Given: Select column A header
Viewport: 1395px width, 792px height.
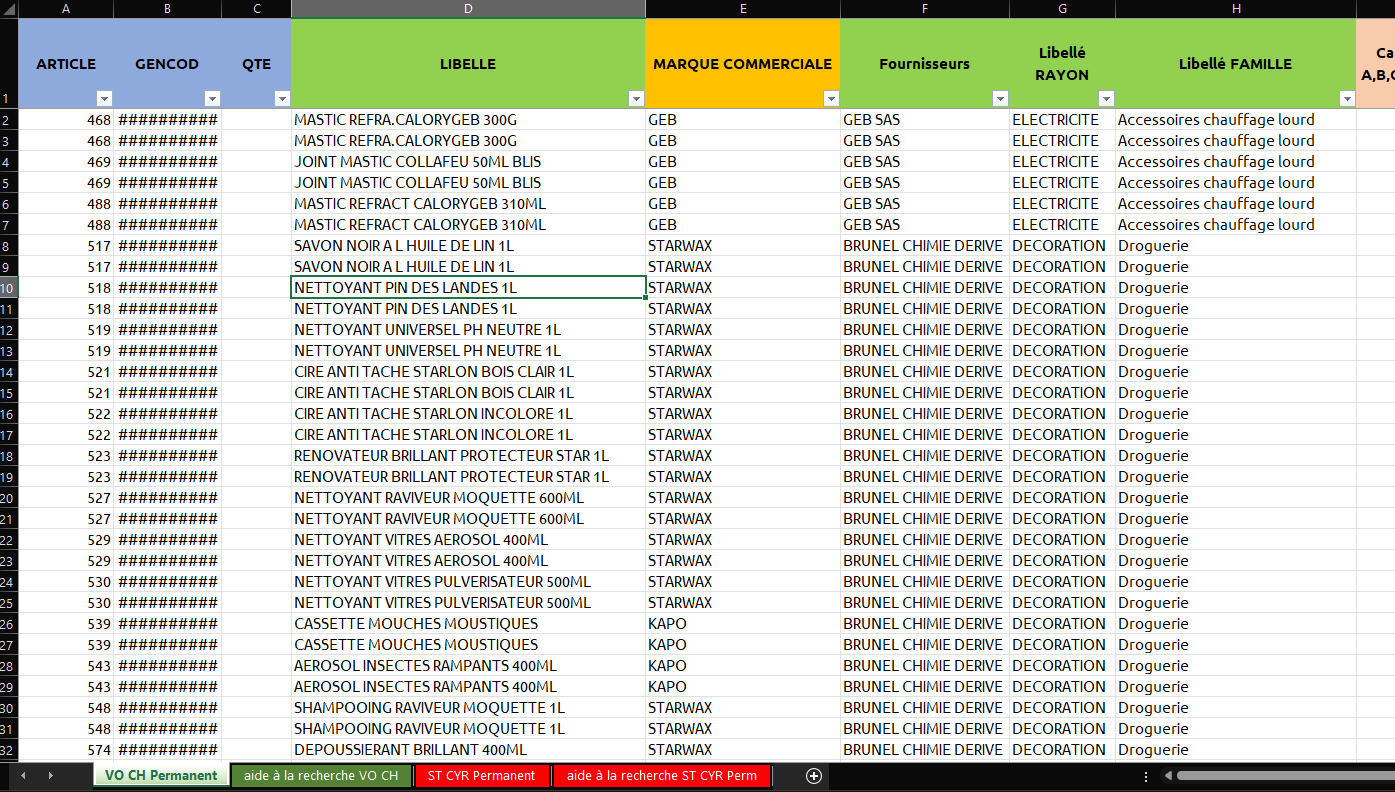Looking at the screenshot, I should coord(66,9).
